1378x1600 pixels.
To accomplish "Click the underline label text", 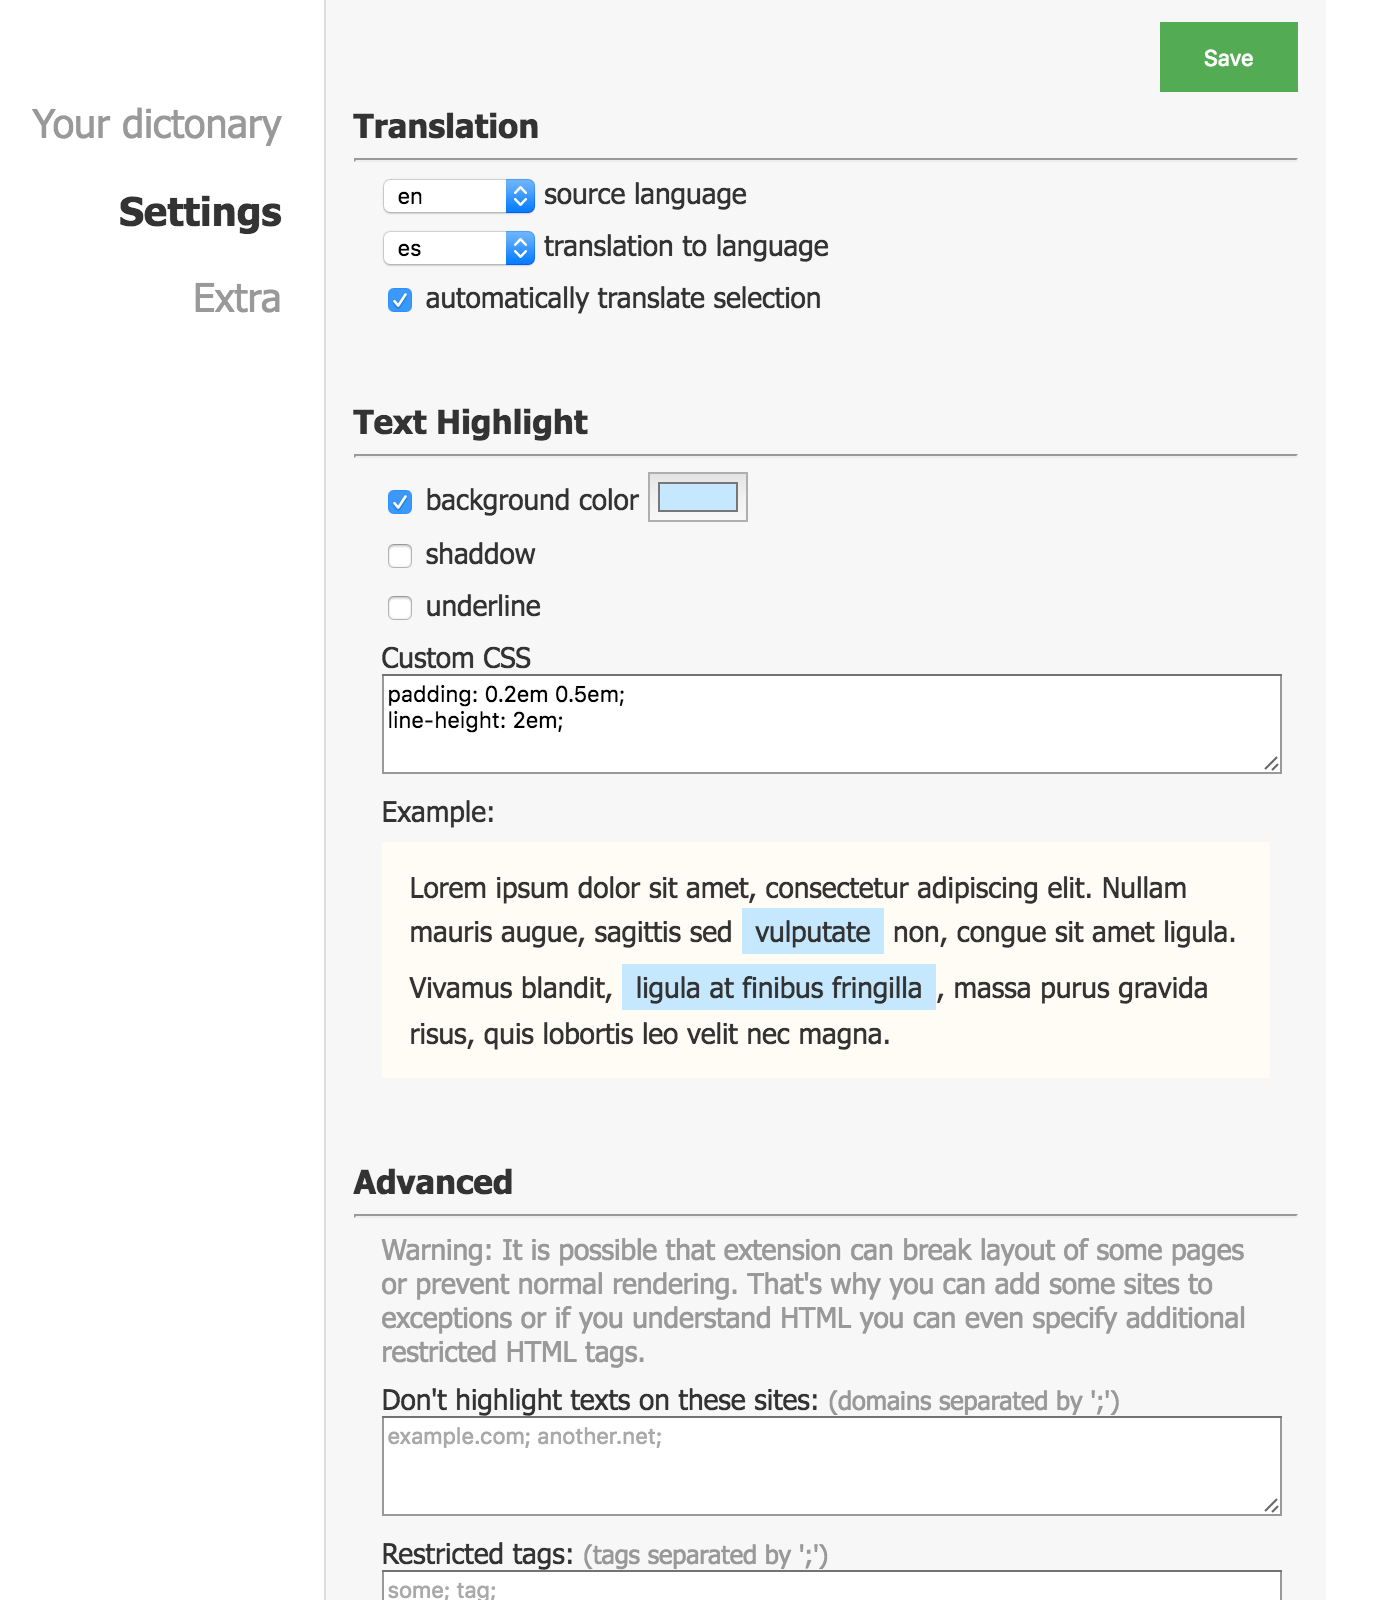I will pos(483,606).
